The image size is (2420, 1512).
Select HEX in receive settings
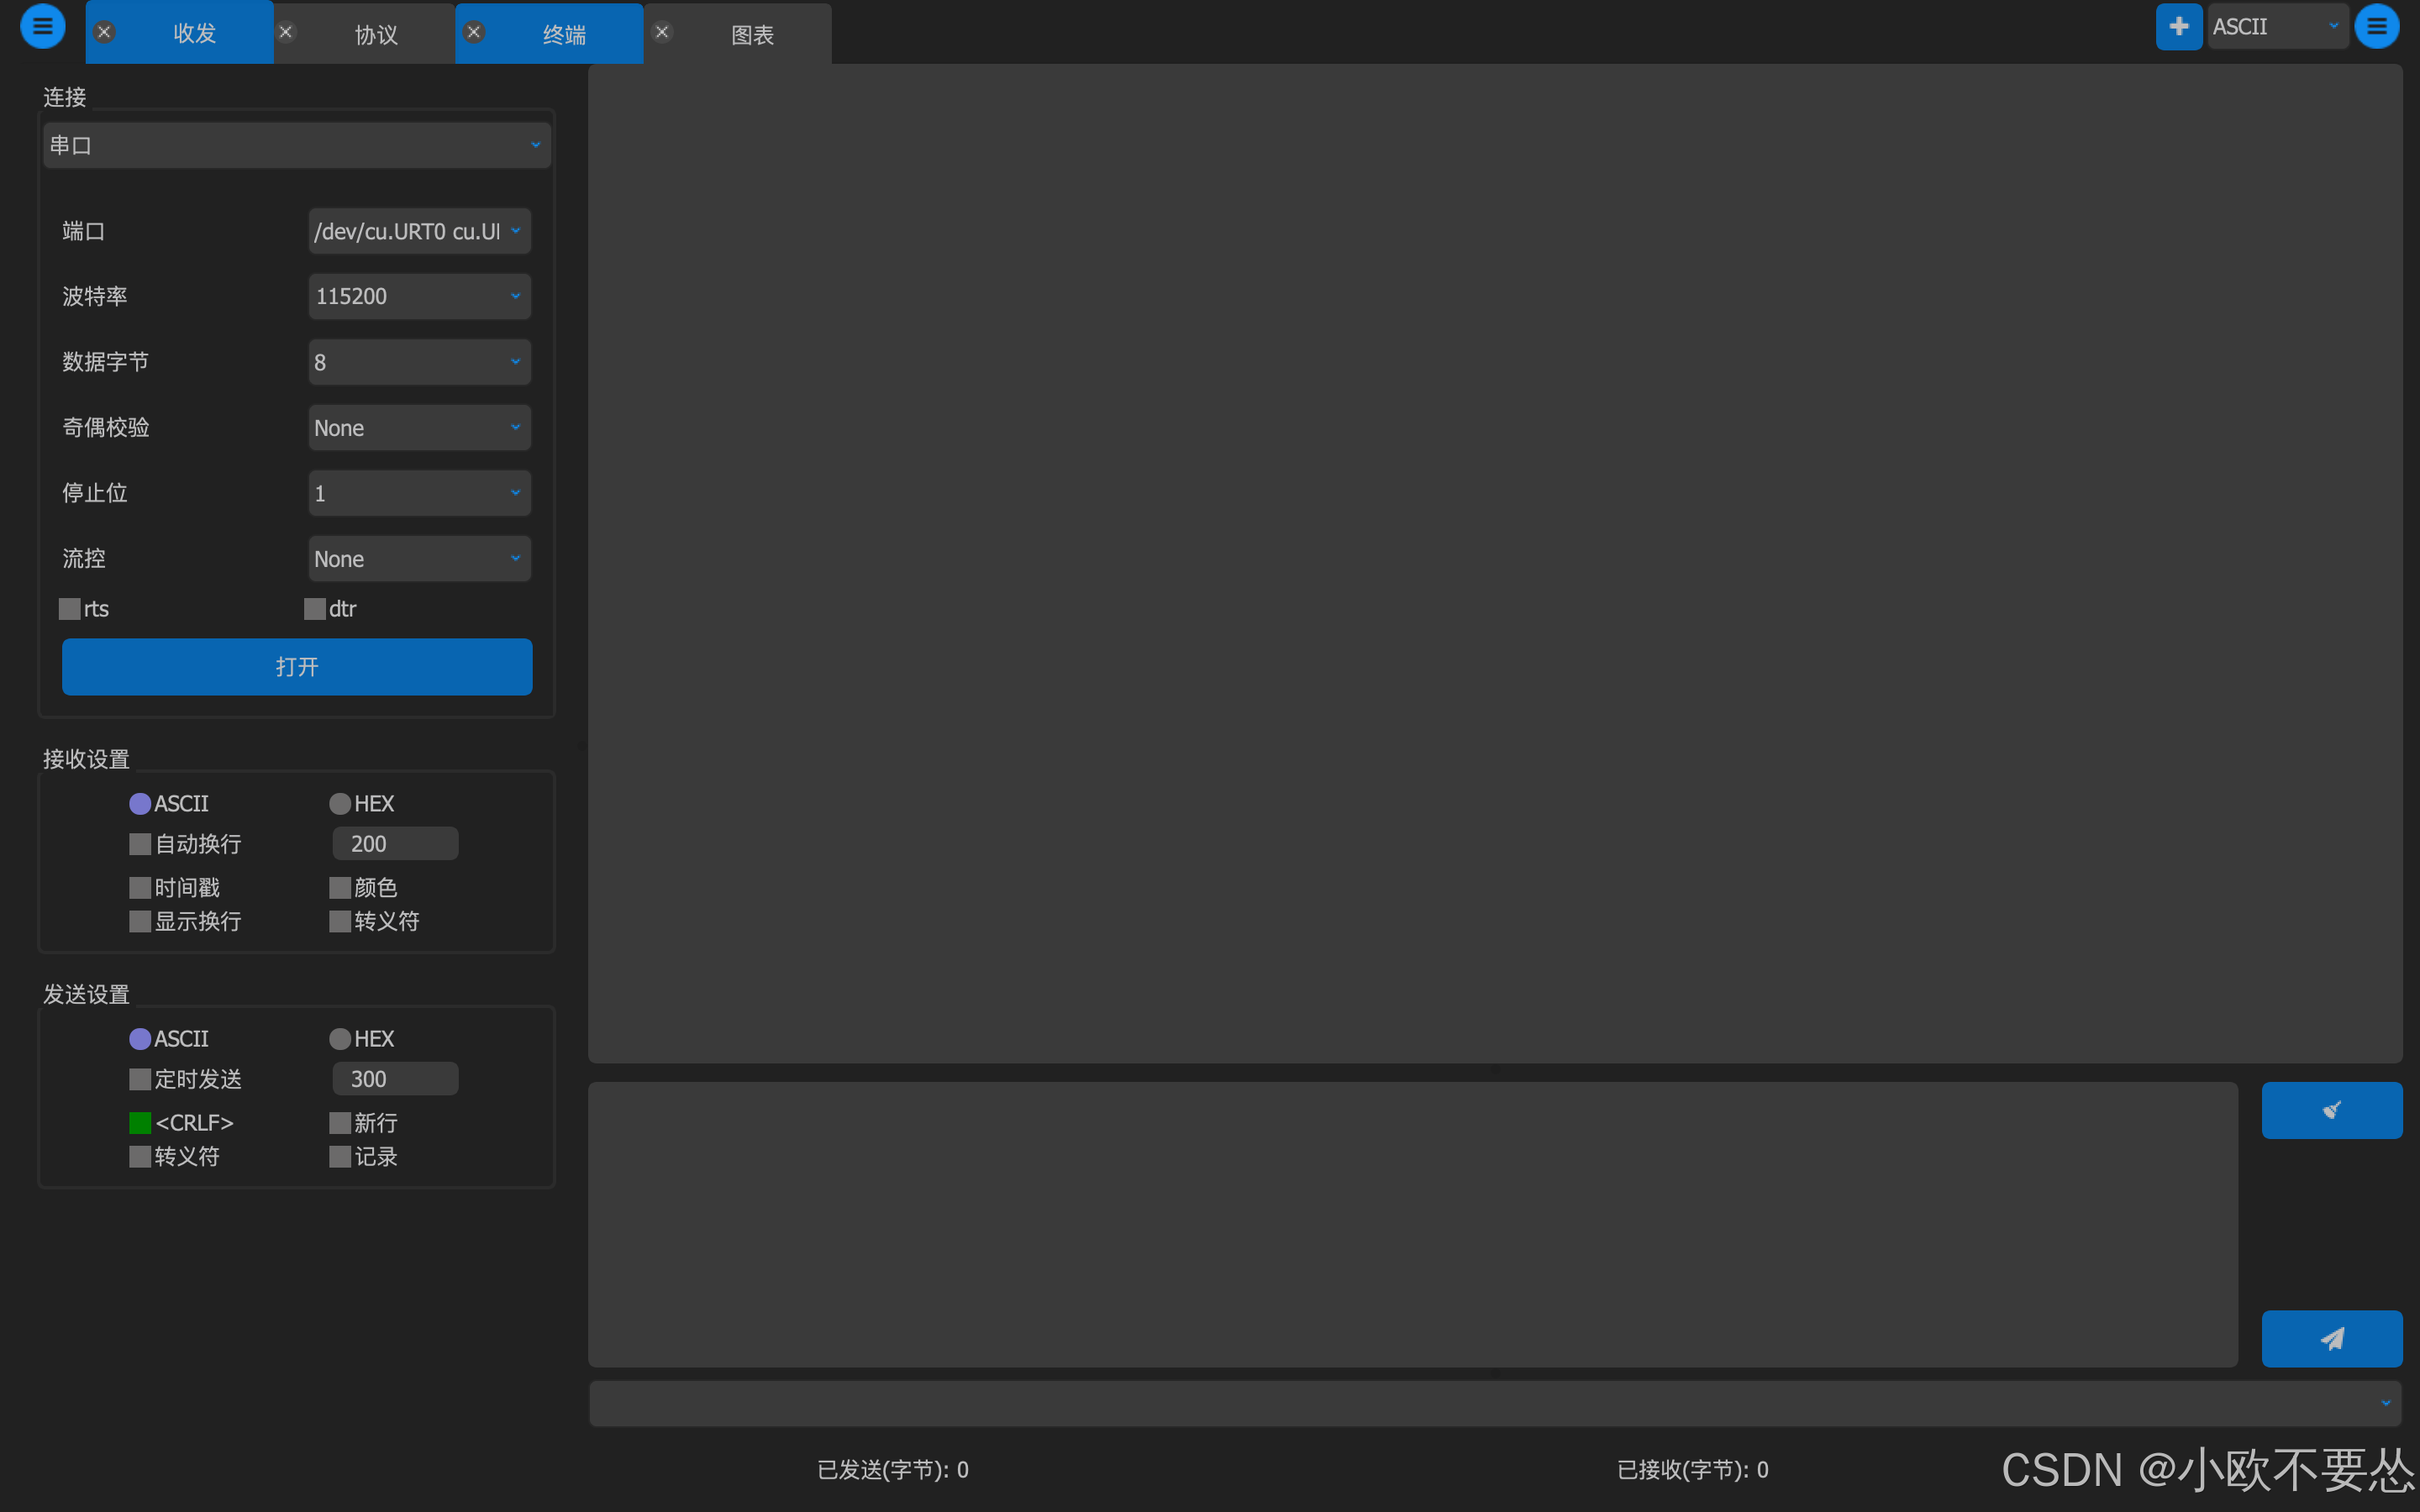(340, 804)
